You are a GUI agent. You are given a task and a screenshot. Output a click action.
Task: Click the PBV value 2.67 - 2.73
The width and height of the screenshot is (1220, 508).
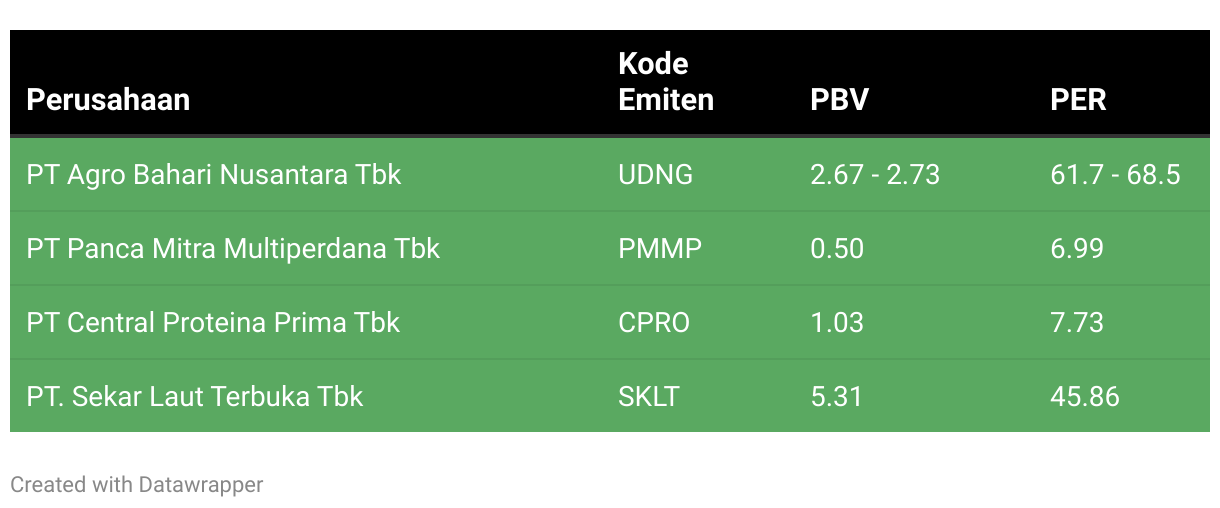[x=875, y=175]
